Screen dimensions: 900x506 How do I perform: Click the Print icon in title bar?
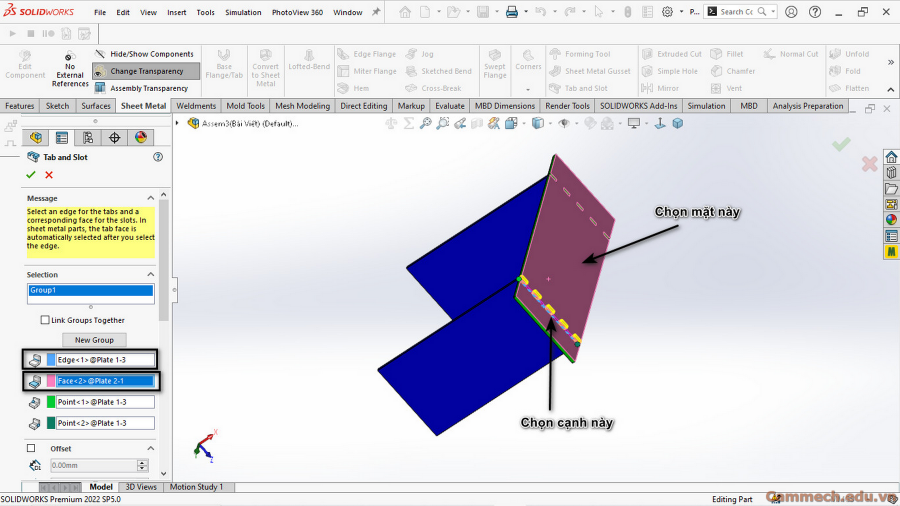[x=511, y=12]
